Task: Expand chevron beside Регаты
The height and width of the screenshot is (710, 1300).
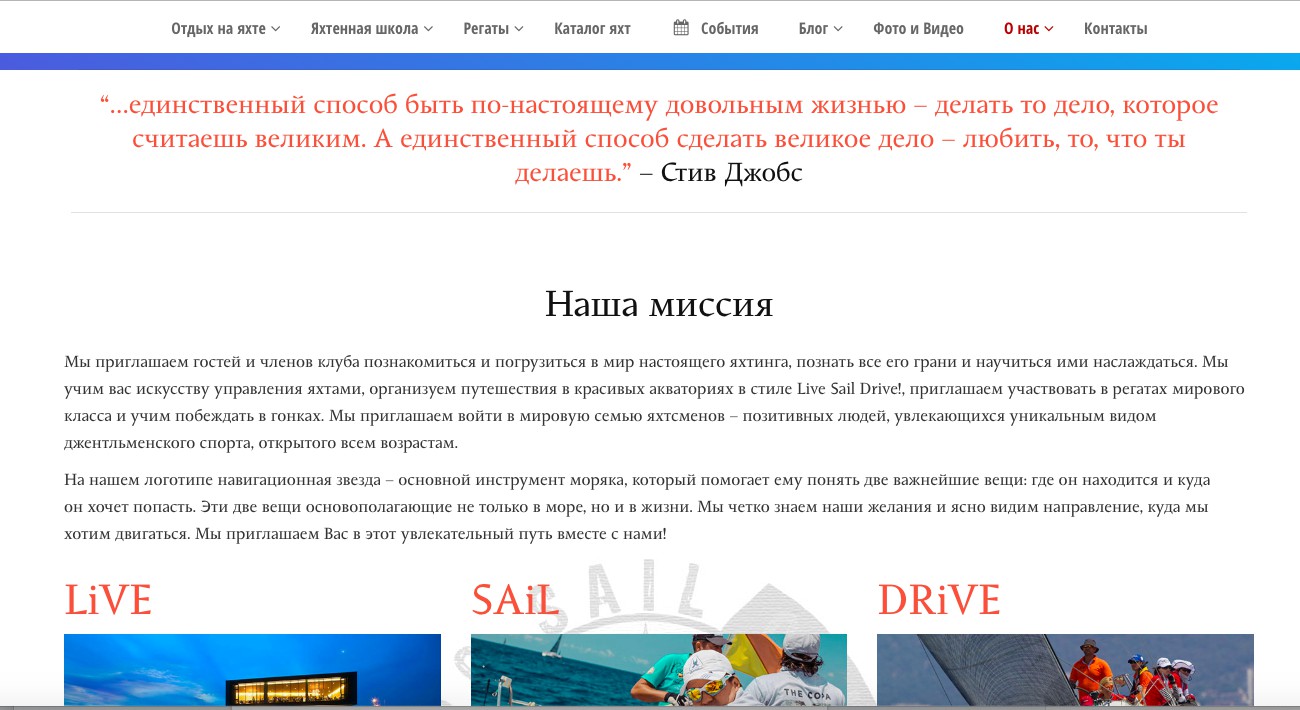Action: tap(519, 29)
